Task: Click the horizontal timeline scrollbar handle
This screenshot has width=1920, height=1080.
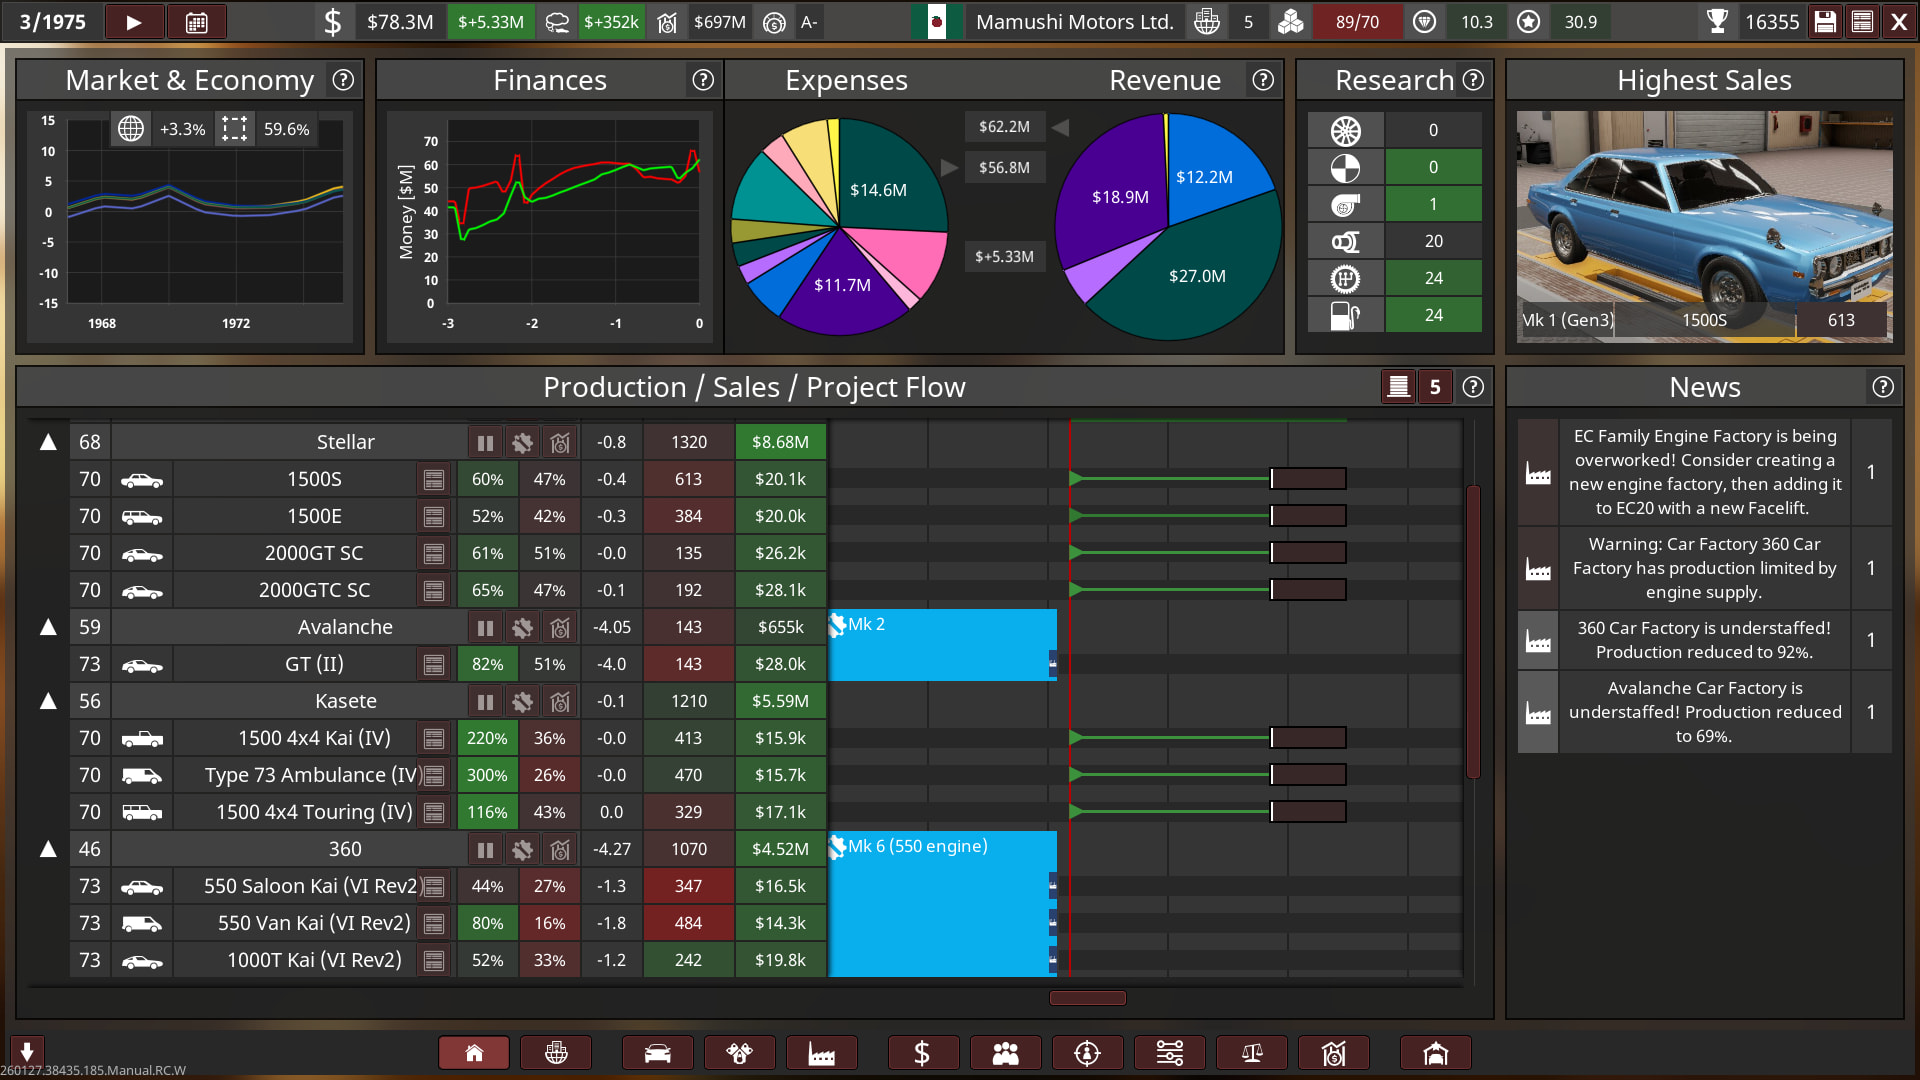Action: [1087, 998]
